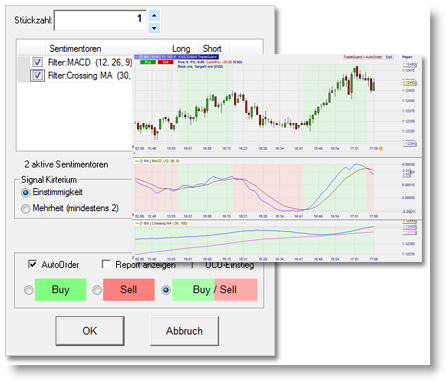The image size is (446, 381).
Task: Click the Stückzahl quantity input field
Action: point(100,21)
